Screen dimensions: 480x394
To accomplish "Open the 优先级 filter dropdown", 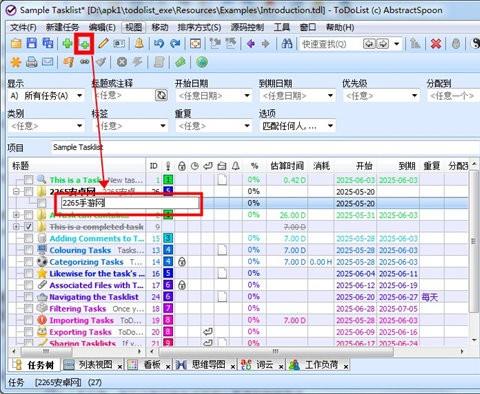I will tap(414, 96).
